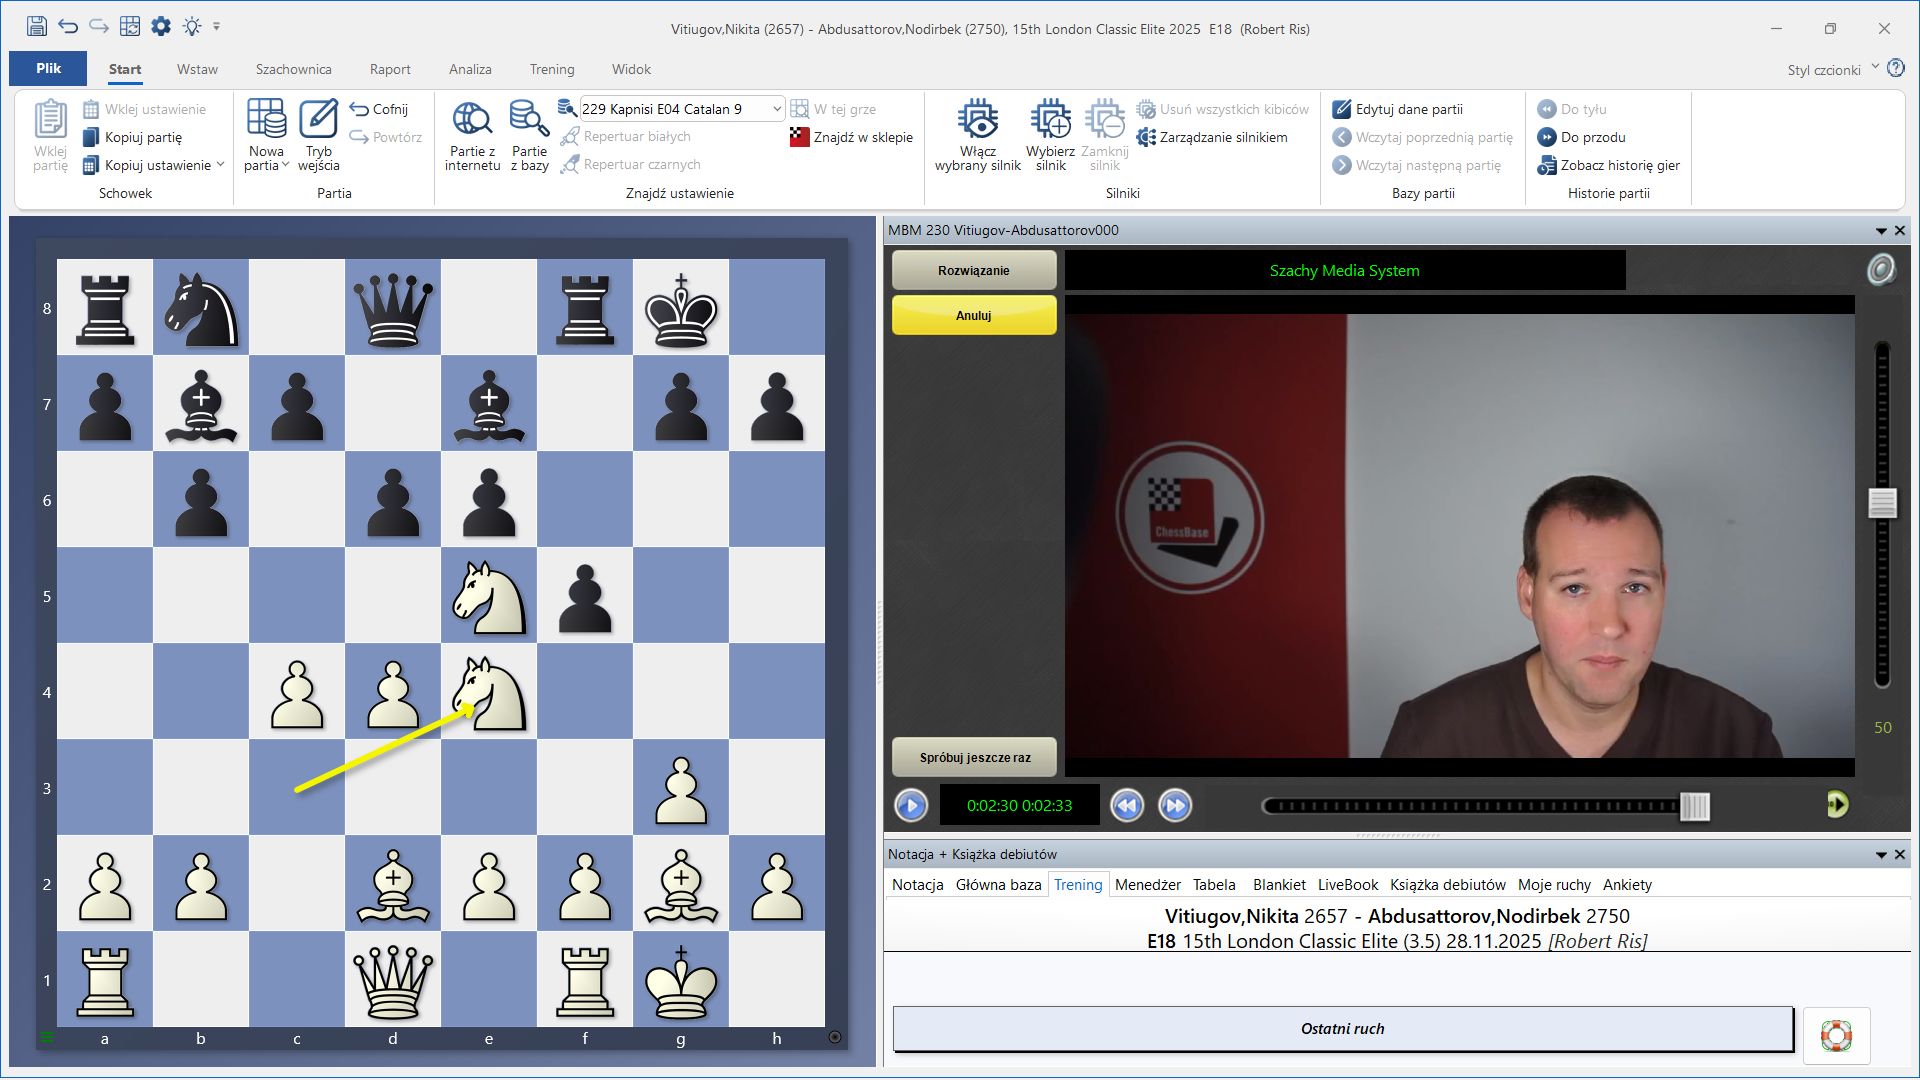The image size is (1920, 1080).
Task: Click Znajdź w sklepie icon
Action: click(799, 137)
